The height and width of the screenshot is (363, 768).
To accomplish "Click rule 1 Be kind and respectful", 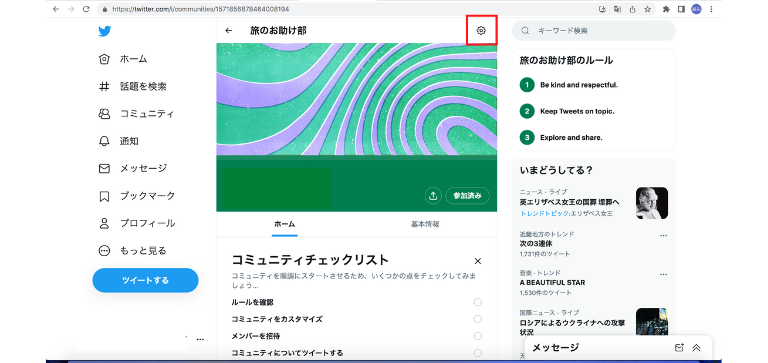I will [579, 85].
